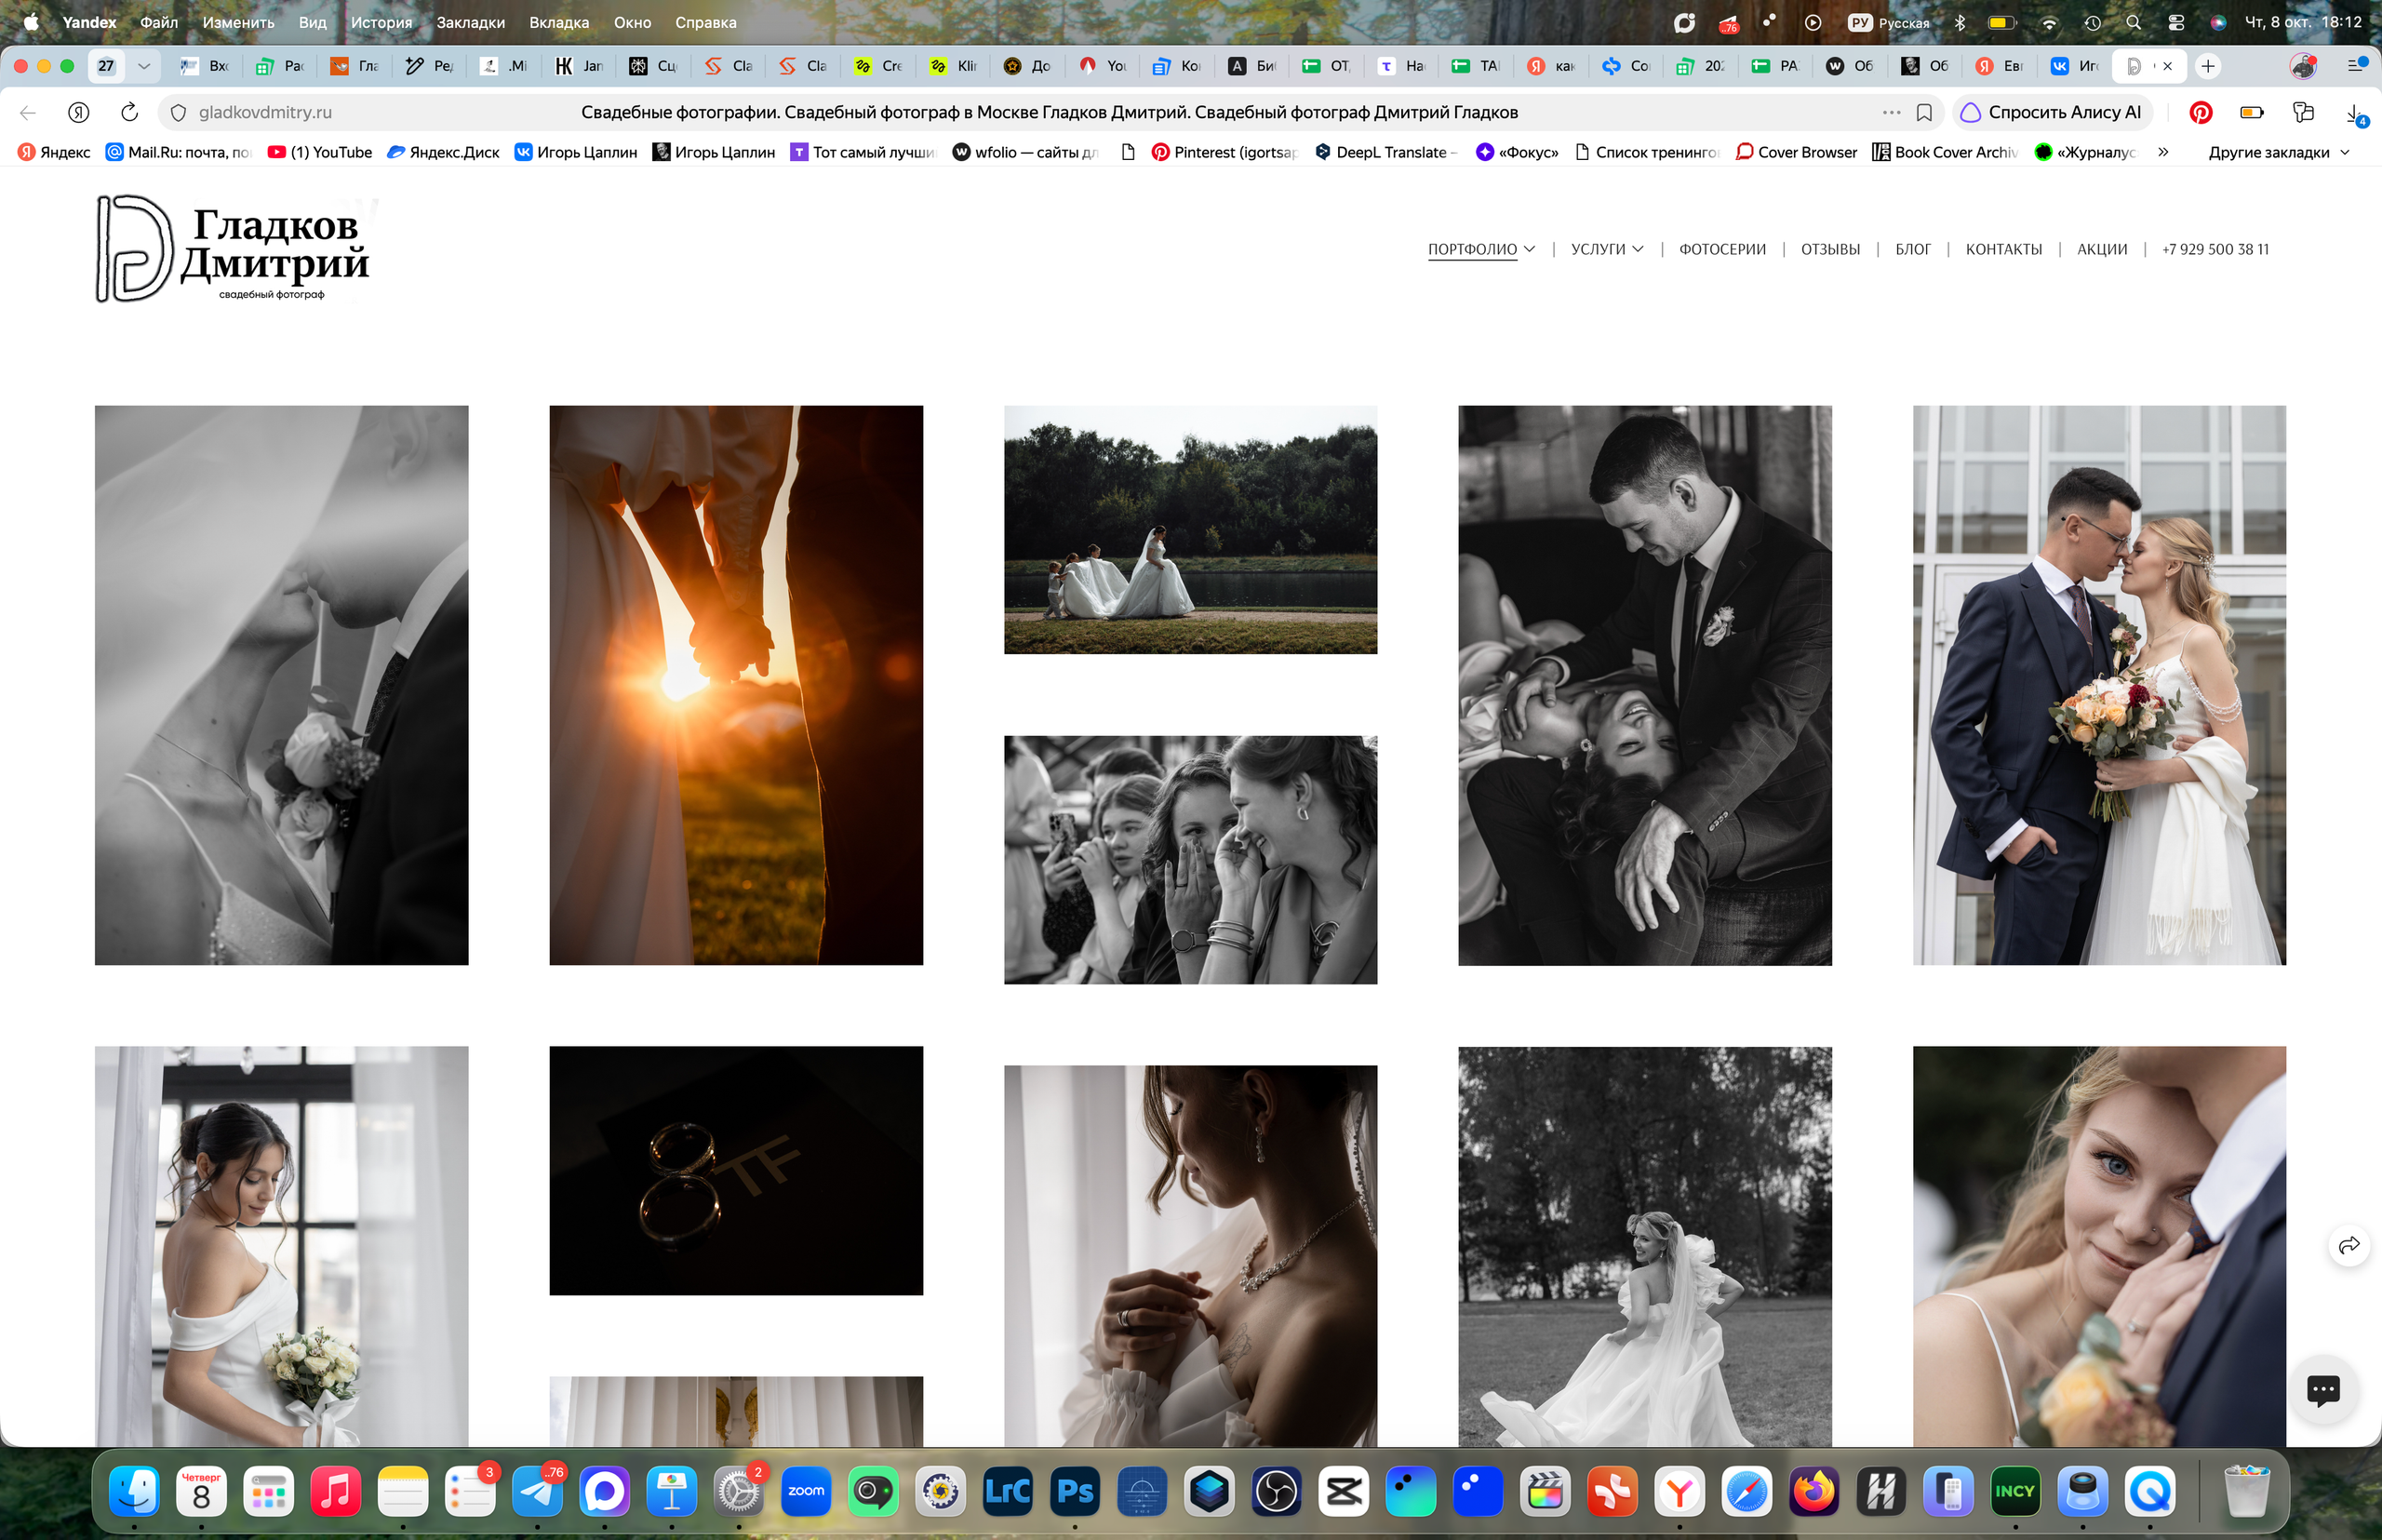Viewport: 2382px width, 1540px height.
Task: Open История menu in menu bar
Action: point(381,22)
